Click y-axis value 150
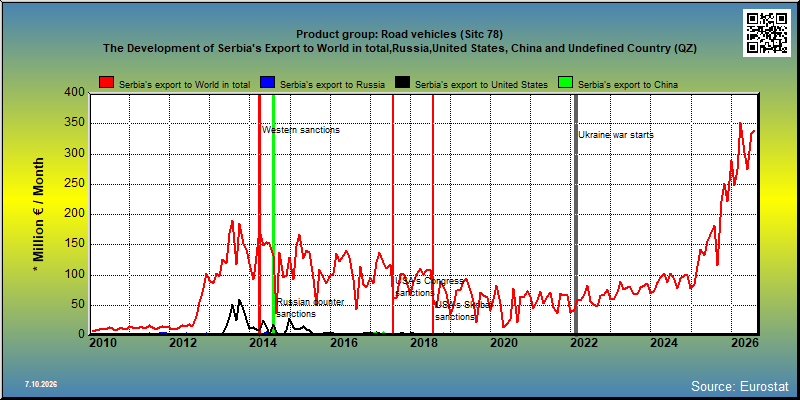The height and width of the screenshot is (400, 800). pyautogui.click(x=74, y=244)
